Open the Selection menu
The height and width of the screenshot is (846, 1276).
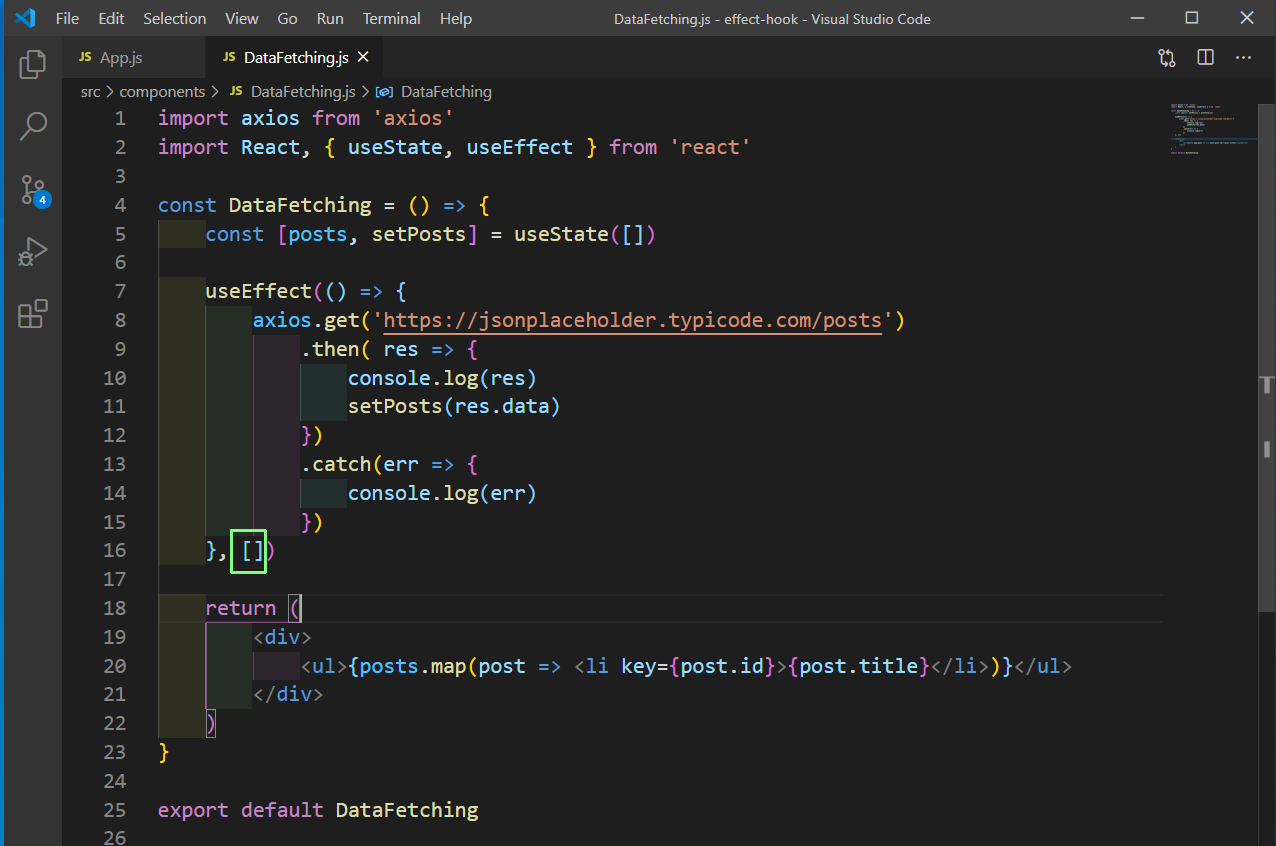pos(174,18)
